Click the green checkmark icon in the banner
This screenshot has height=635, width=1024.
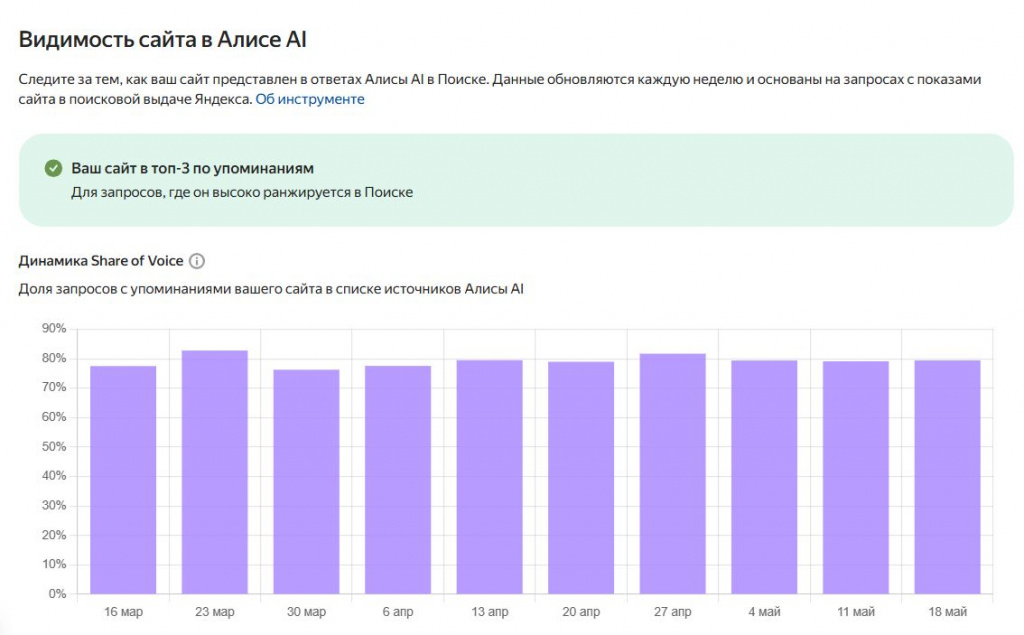[54, 169]
